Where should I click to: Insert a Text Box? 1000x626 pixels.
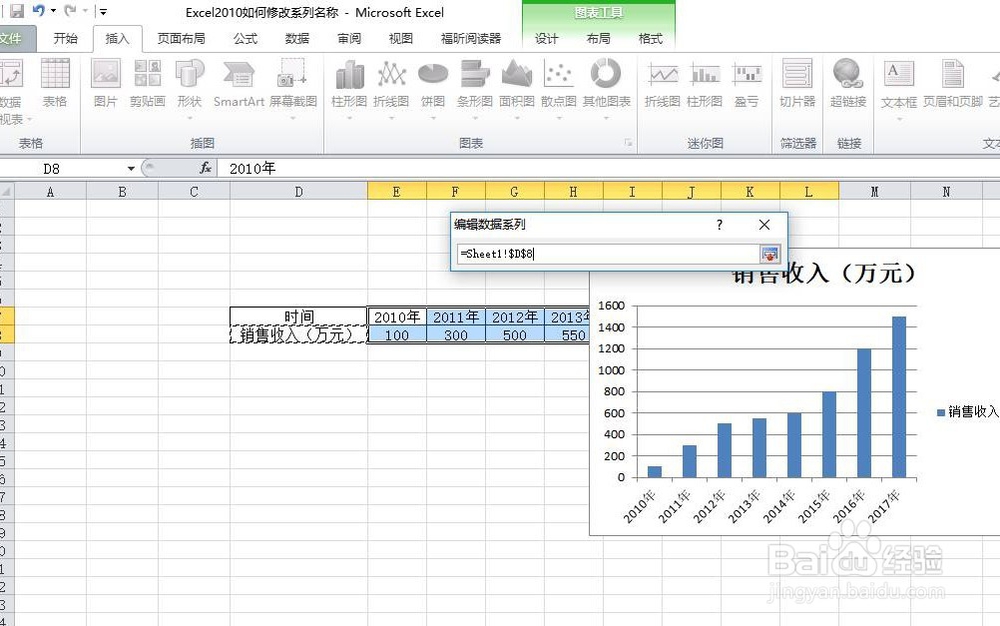[x=897, y=85]
